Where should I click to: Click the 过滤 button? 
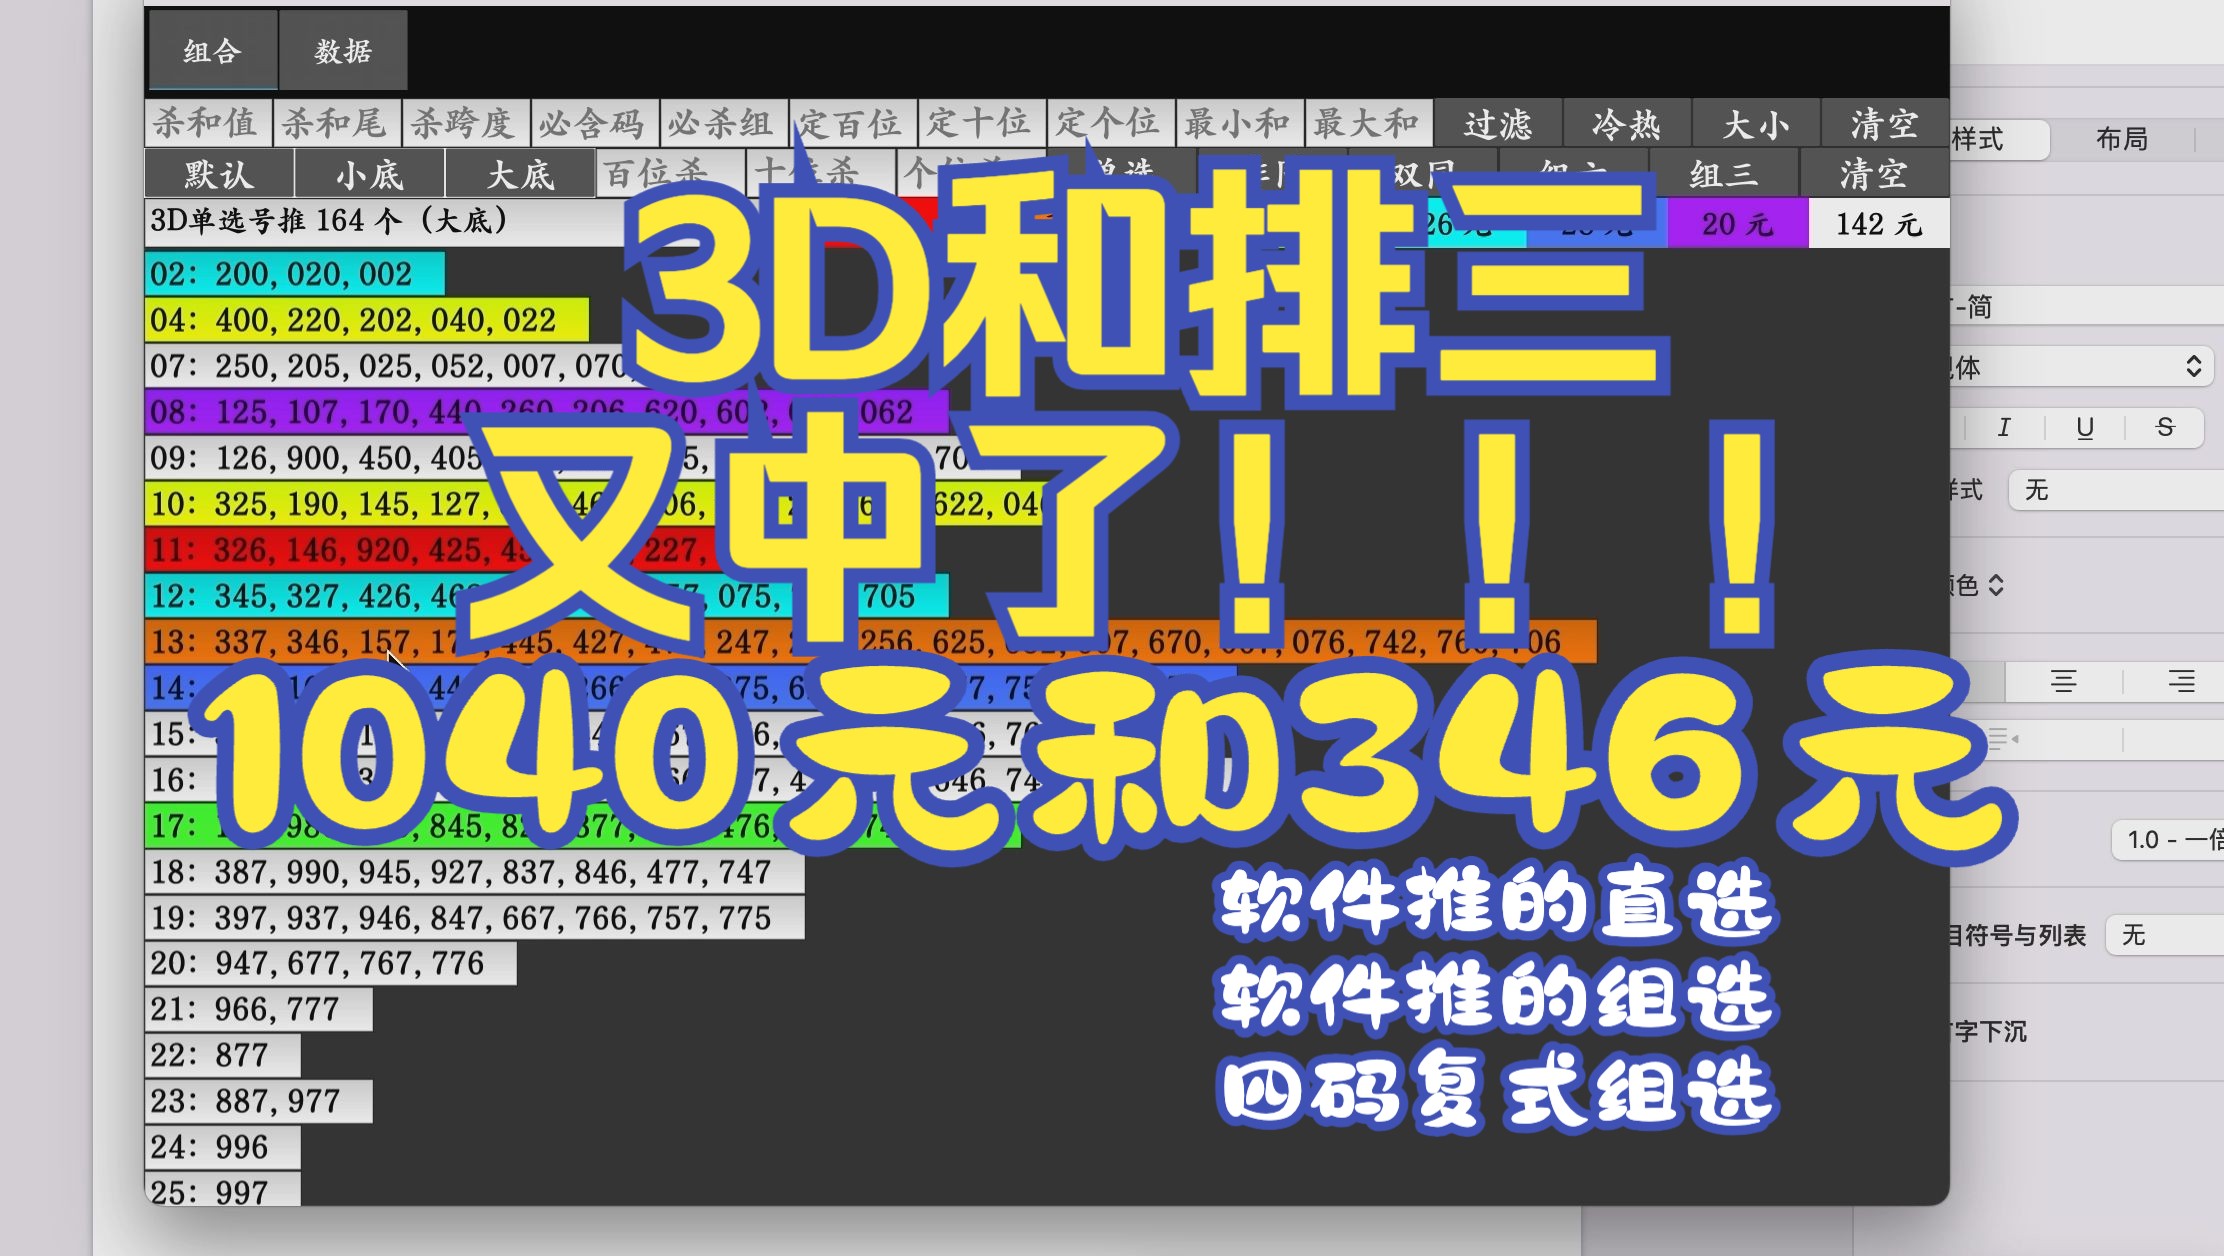[x=1498, y=124]
